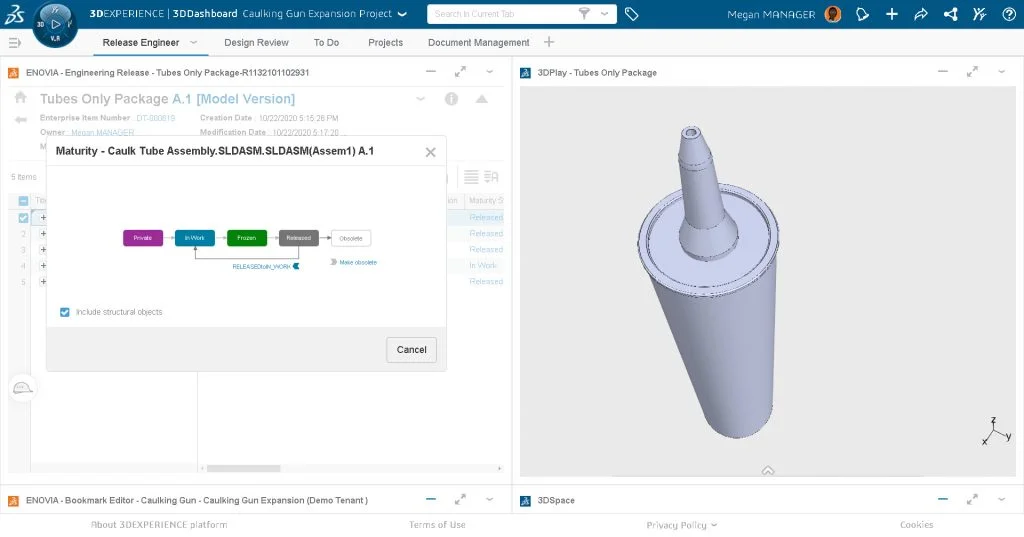
Task: Click Megan MANAGER profile avatar
Action: 833,14
